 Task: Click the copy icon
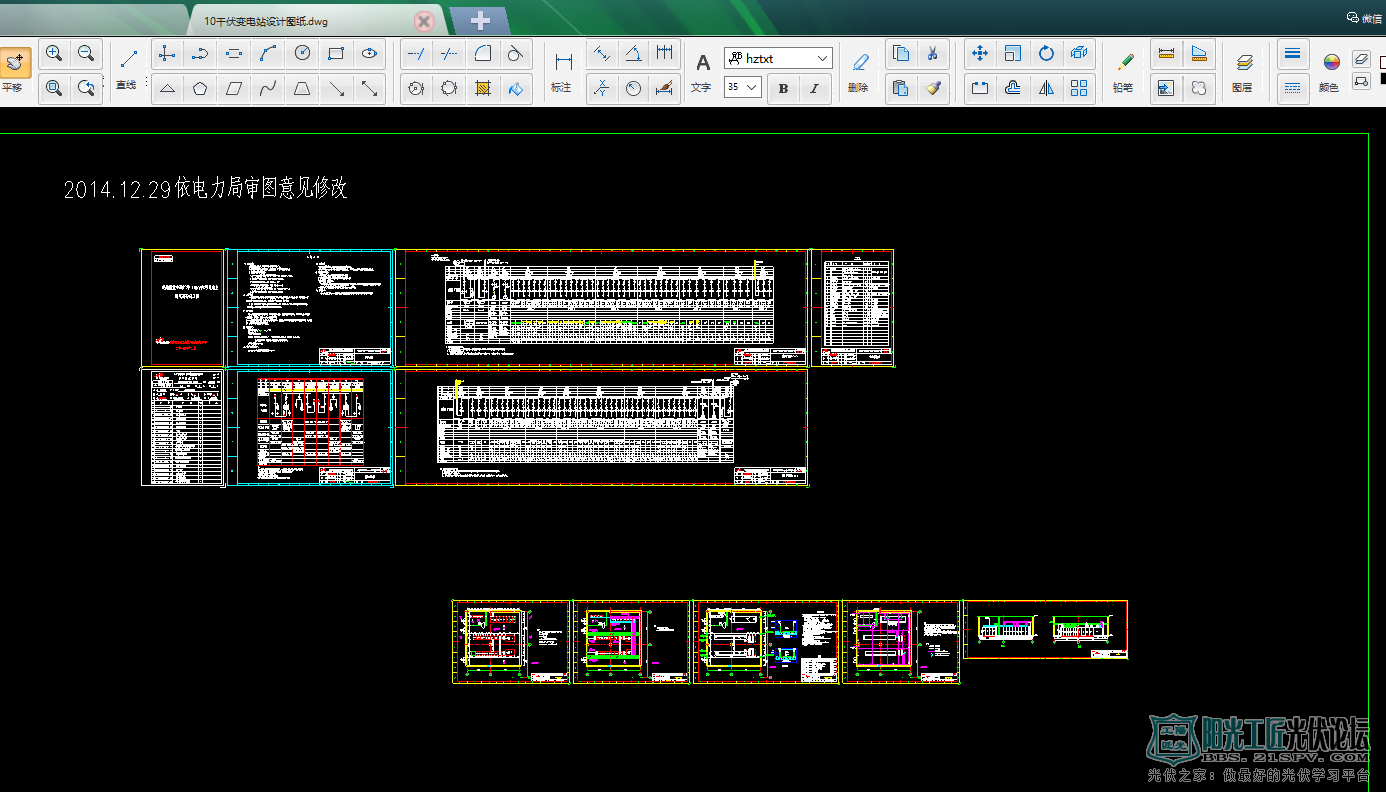point(900,54)
